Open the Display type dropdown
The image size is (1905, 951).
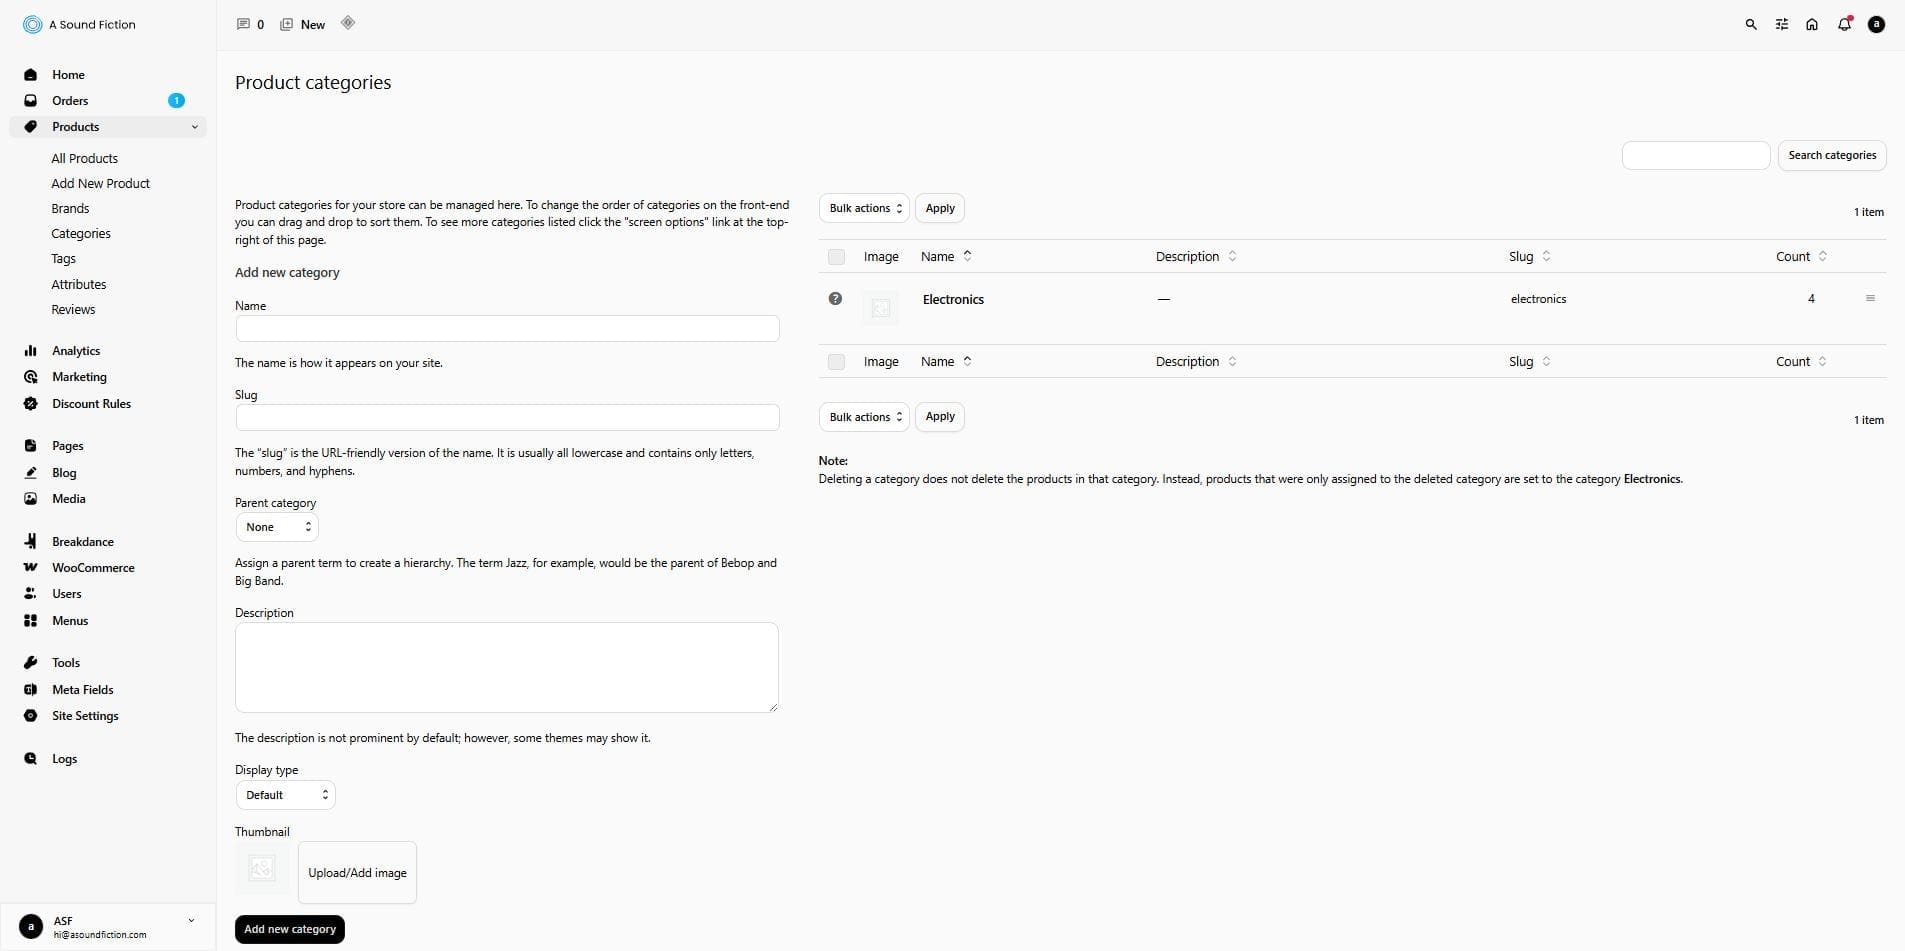pyautogui.click(x=285, y=795)
